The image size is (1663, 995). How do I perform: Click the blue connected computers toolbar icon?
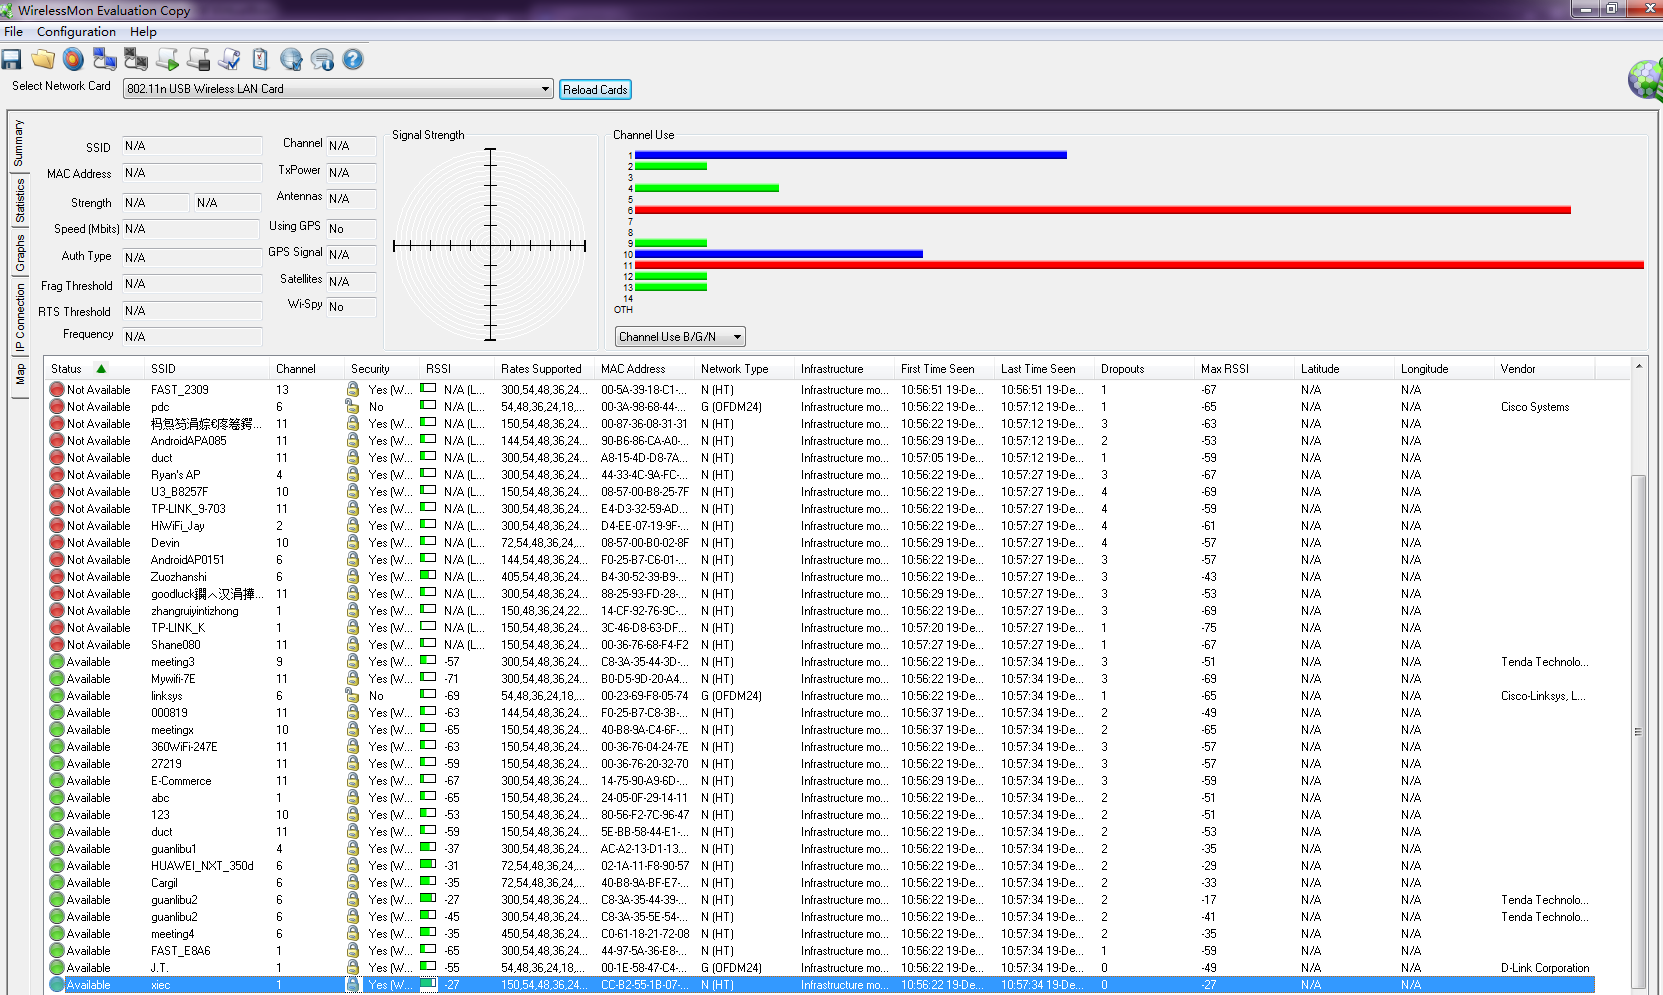pyautogui.click(x=105, y=60)
